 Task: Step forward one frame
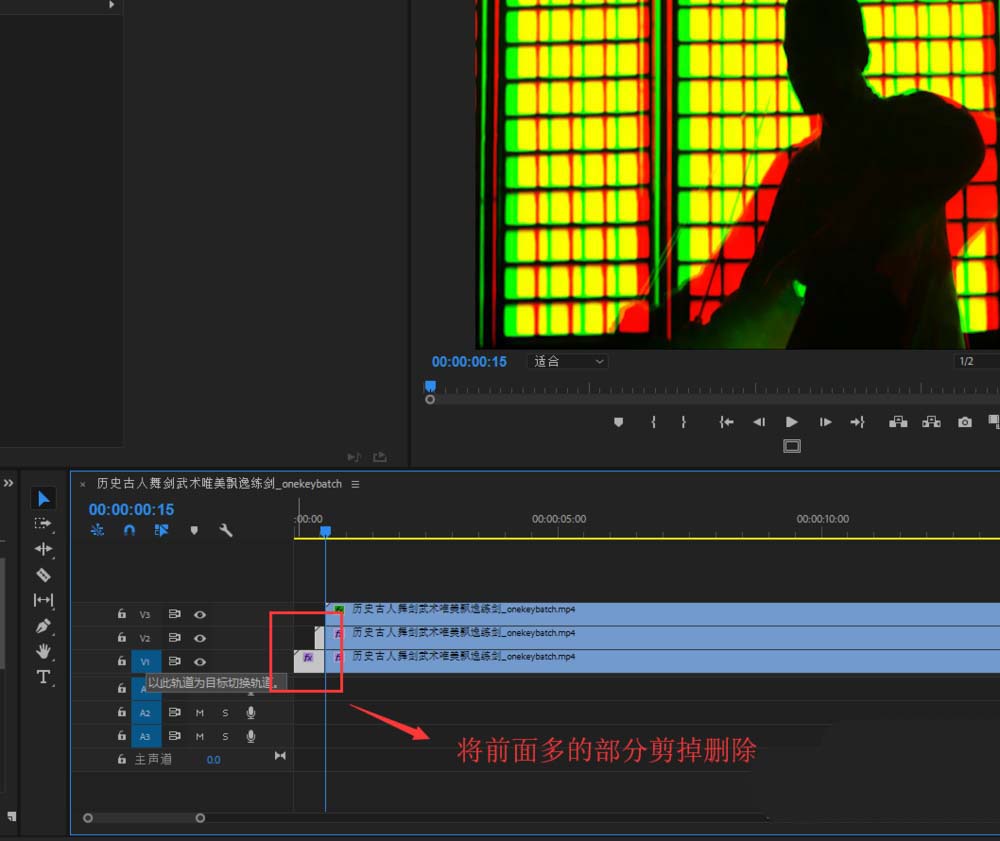tap(825, 422)
